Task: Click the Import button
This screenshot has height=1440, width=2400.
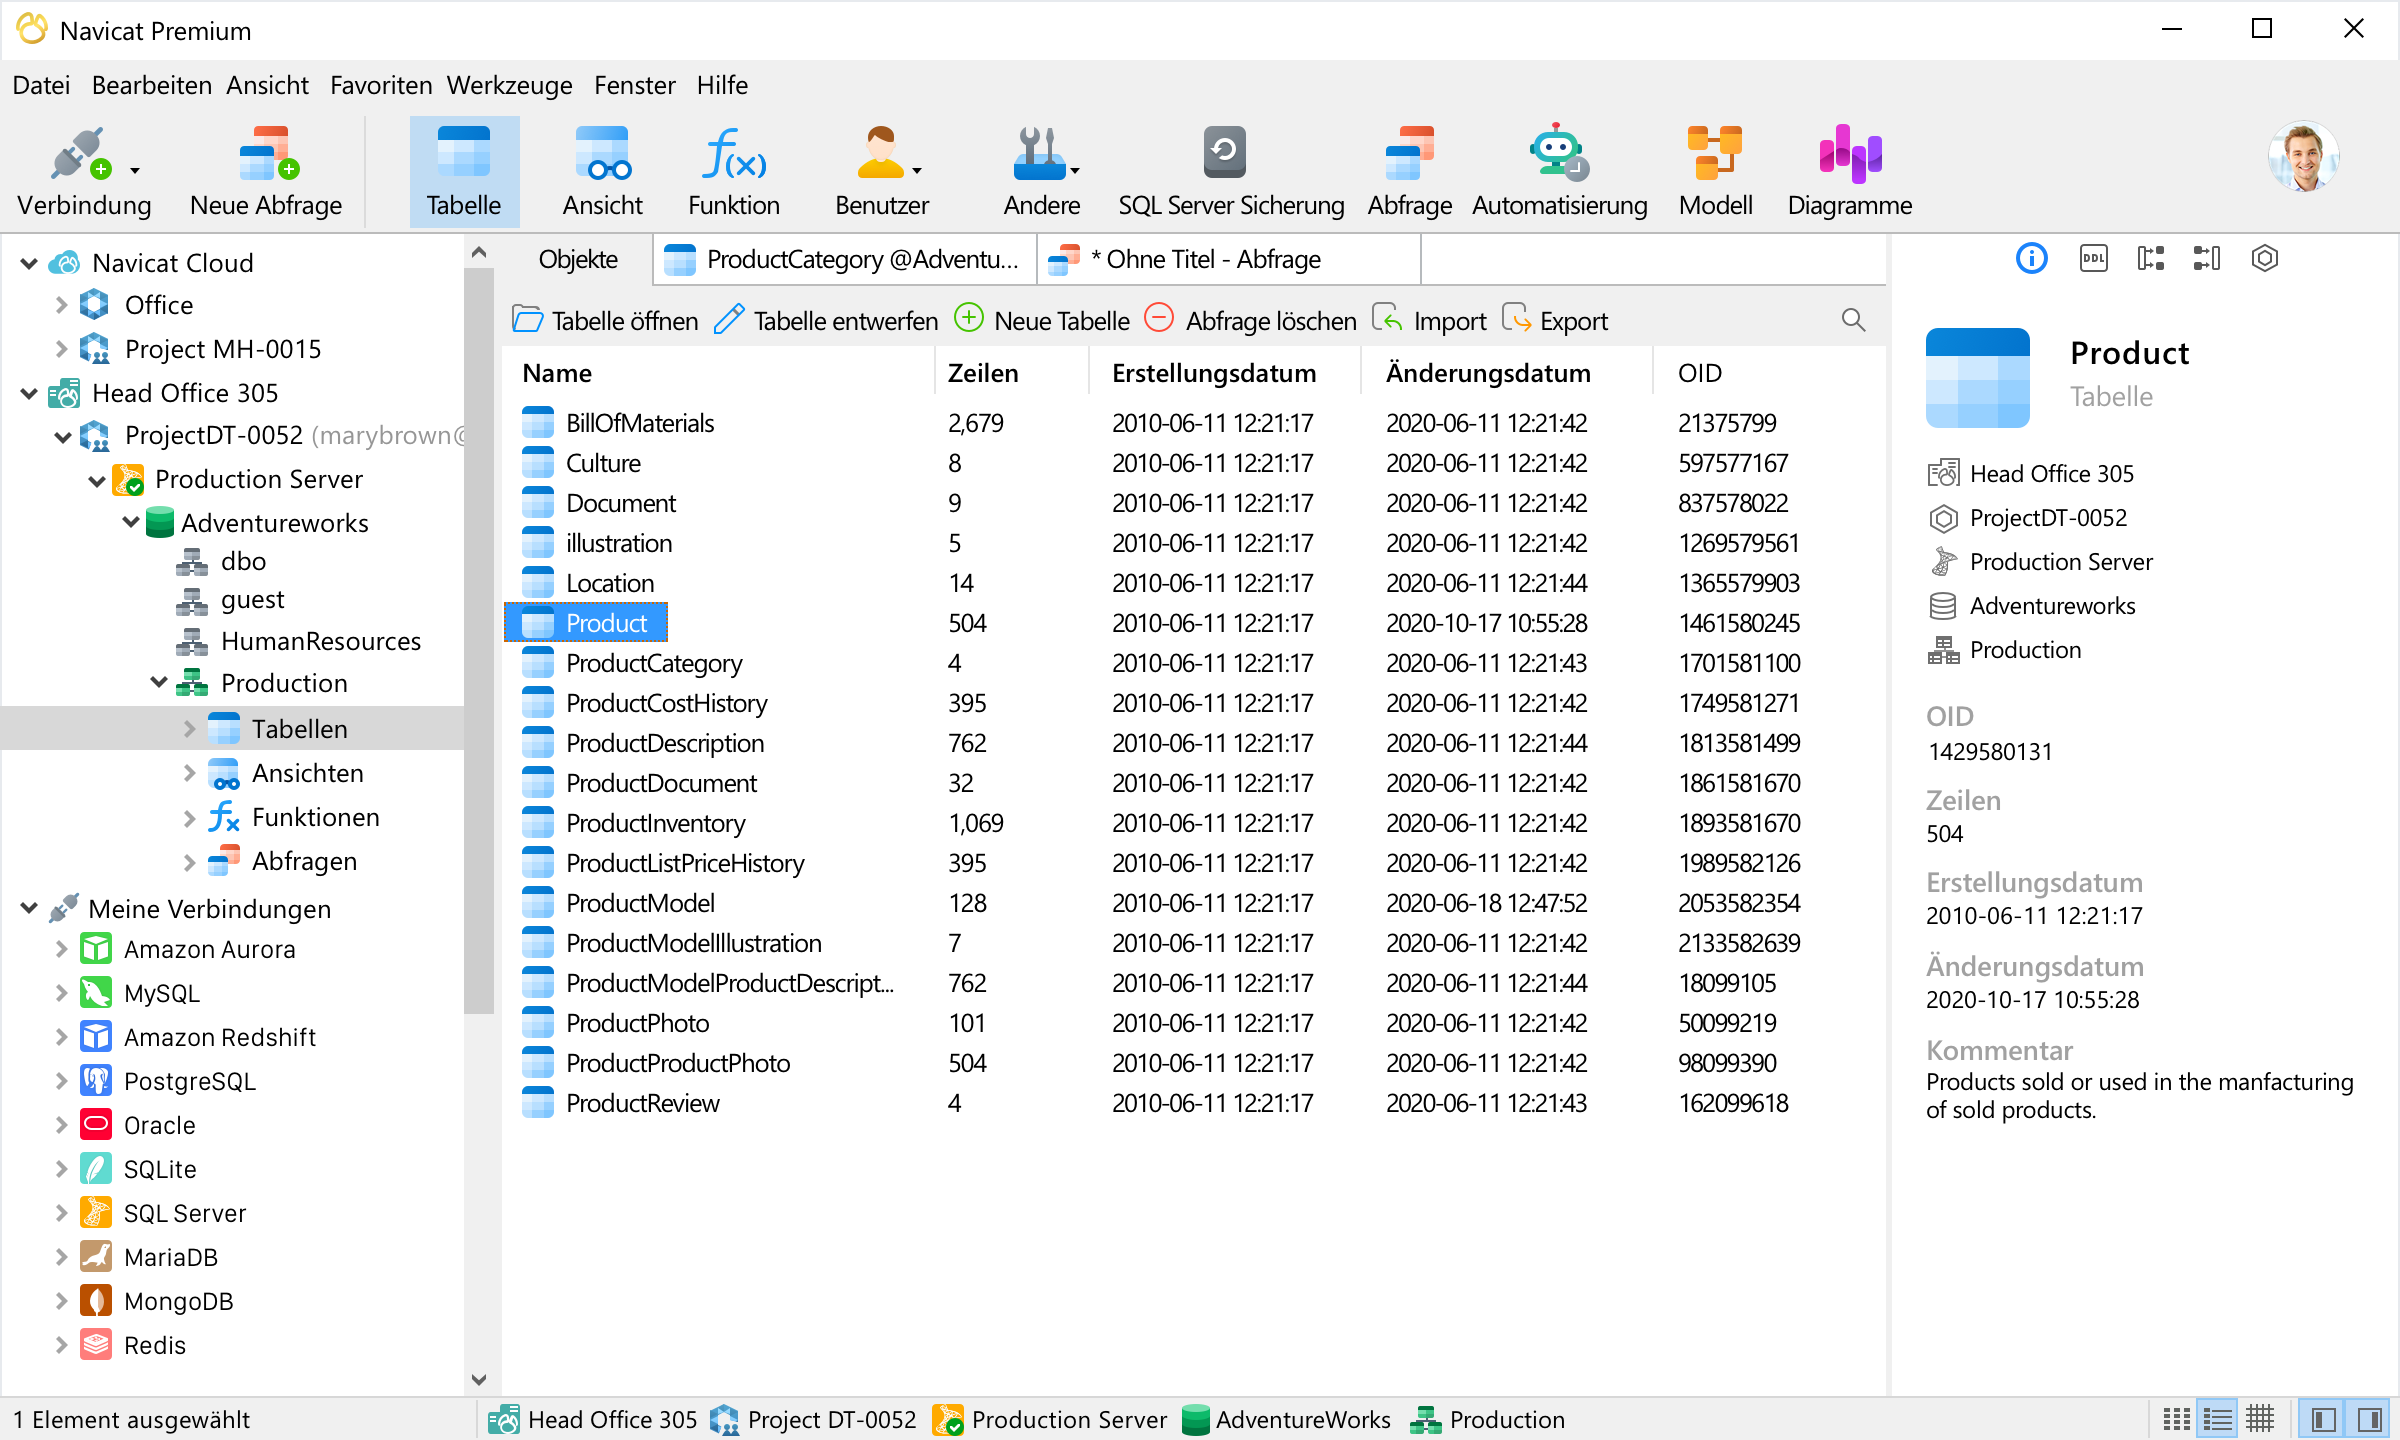Action: tap(1429, 321)
